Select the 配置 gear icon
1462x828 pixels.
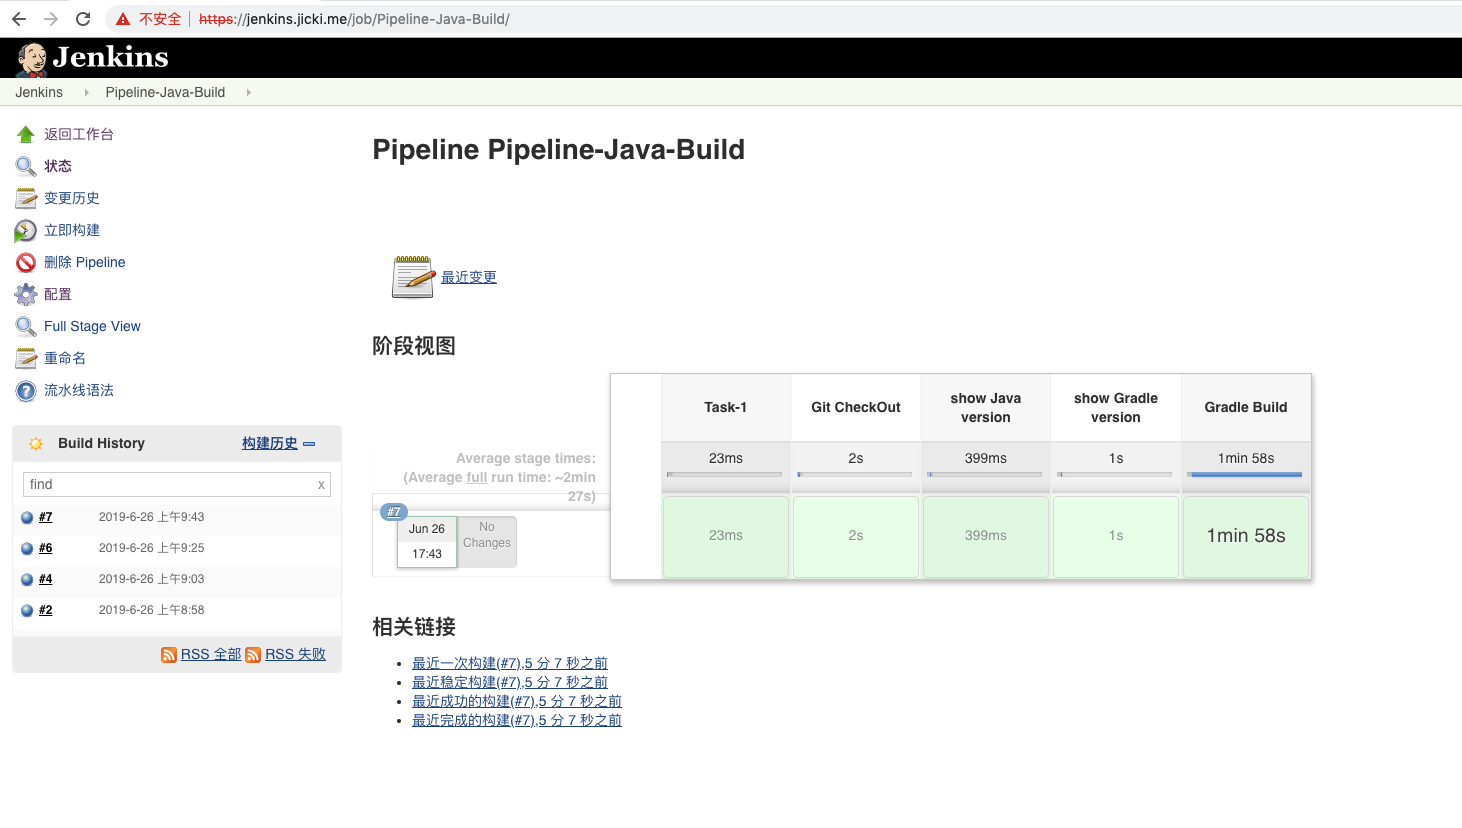click(x=25, y=294)
